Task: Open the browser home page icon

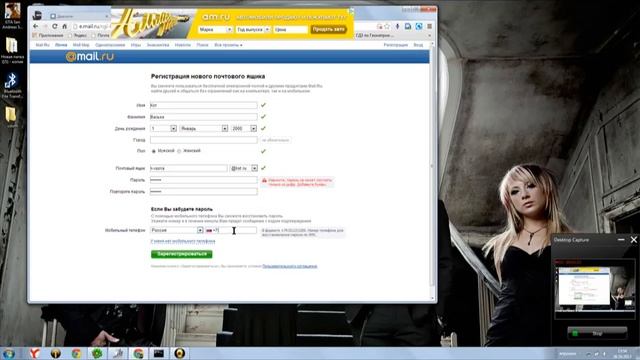Action: click(x=64, y=26)
